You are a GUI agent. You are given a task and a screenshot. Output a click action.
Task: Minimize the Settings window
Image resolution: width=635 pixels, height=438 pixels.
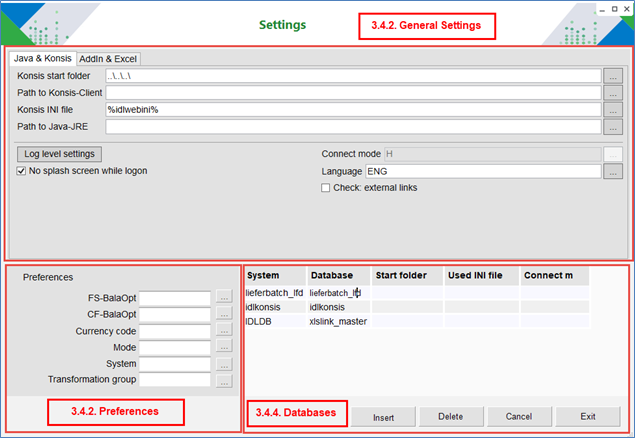point(602,9)
